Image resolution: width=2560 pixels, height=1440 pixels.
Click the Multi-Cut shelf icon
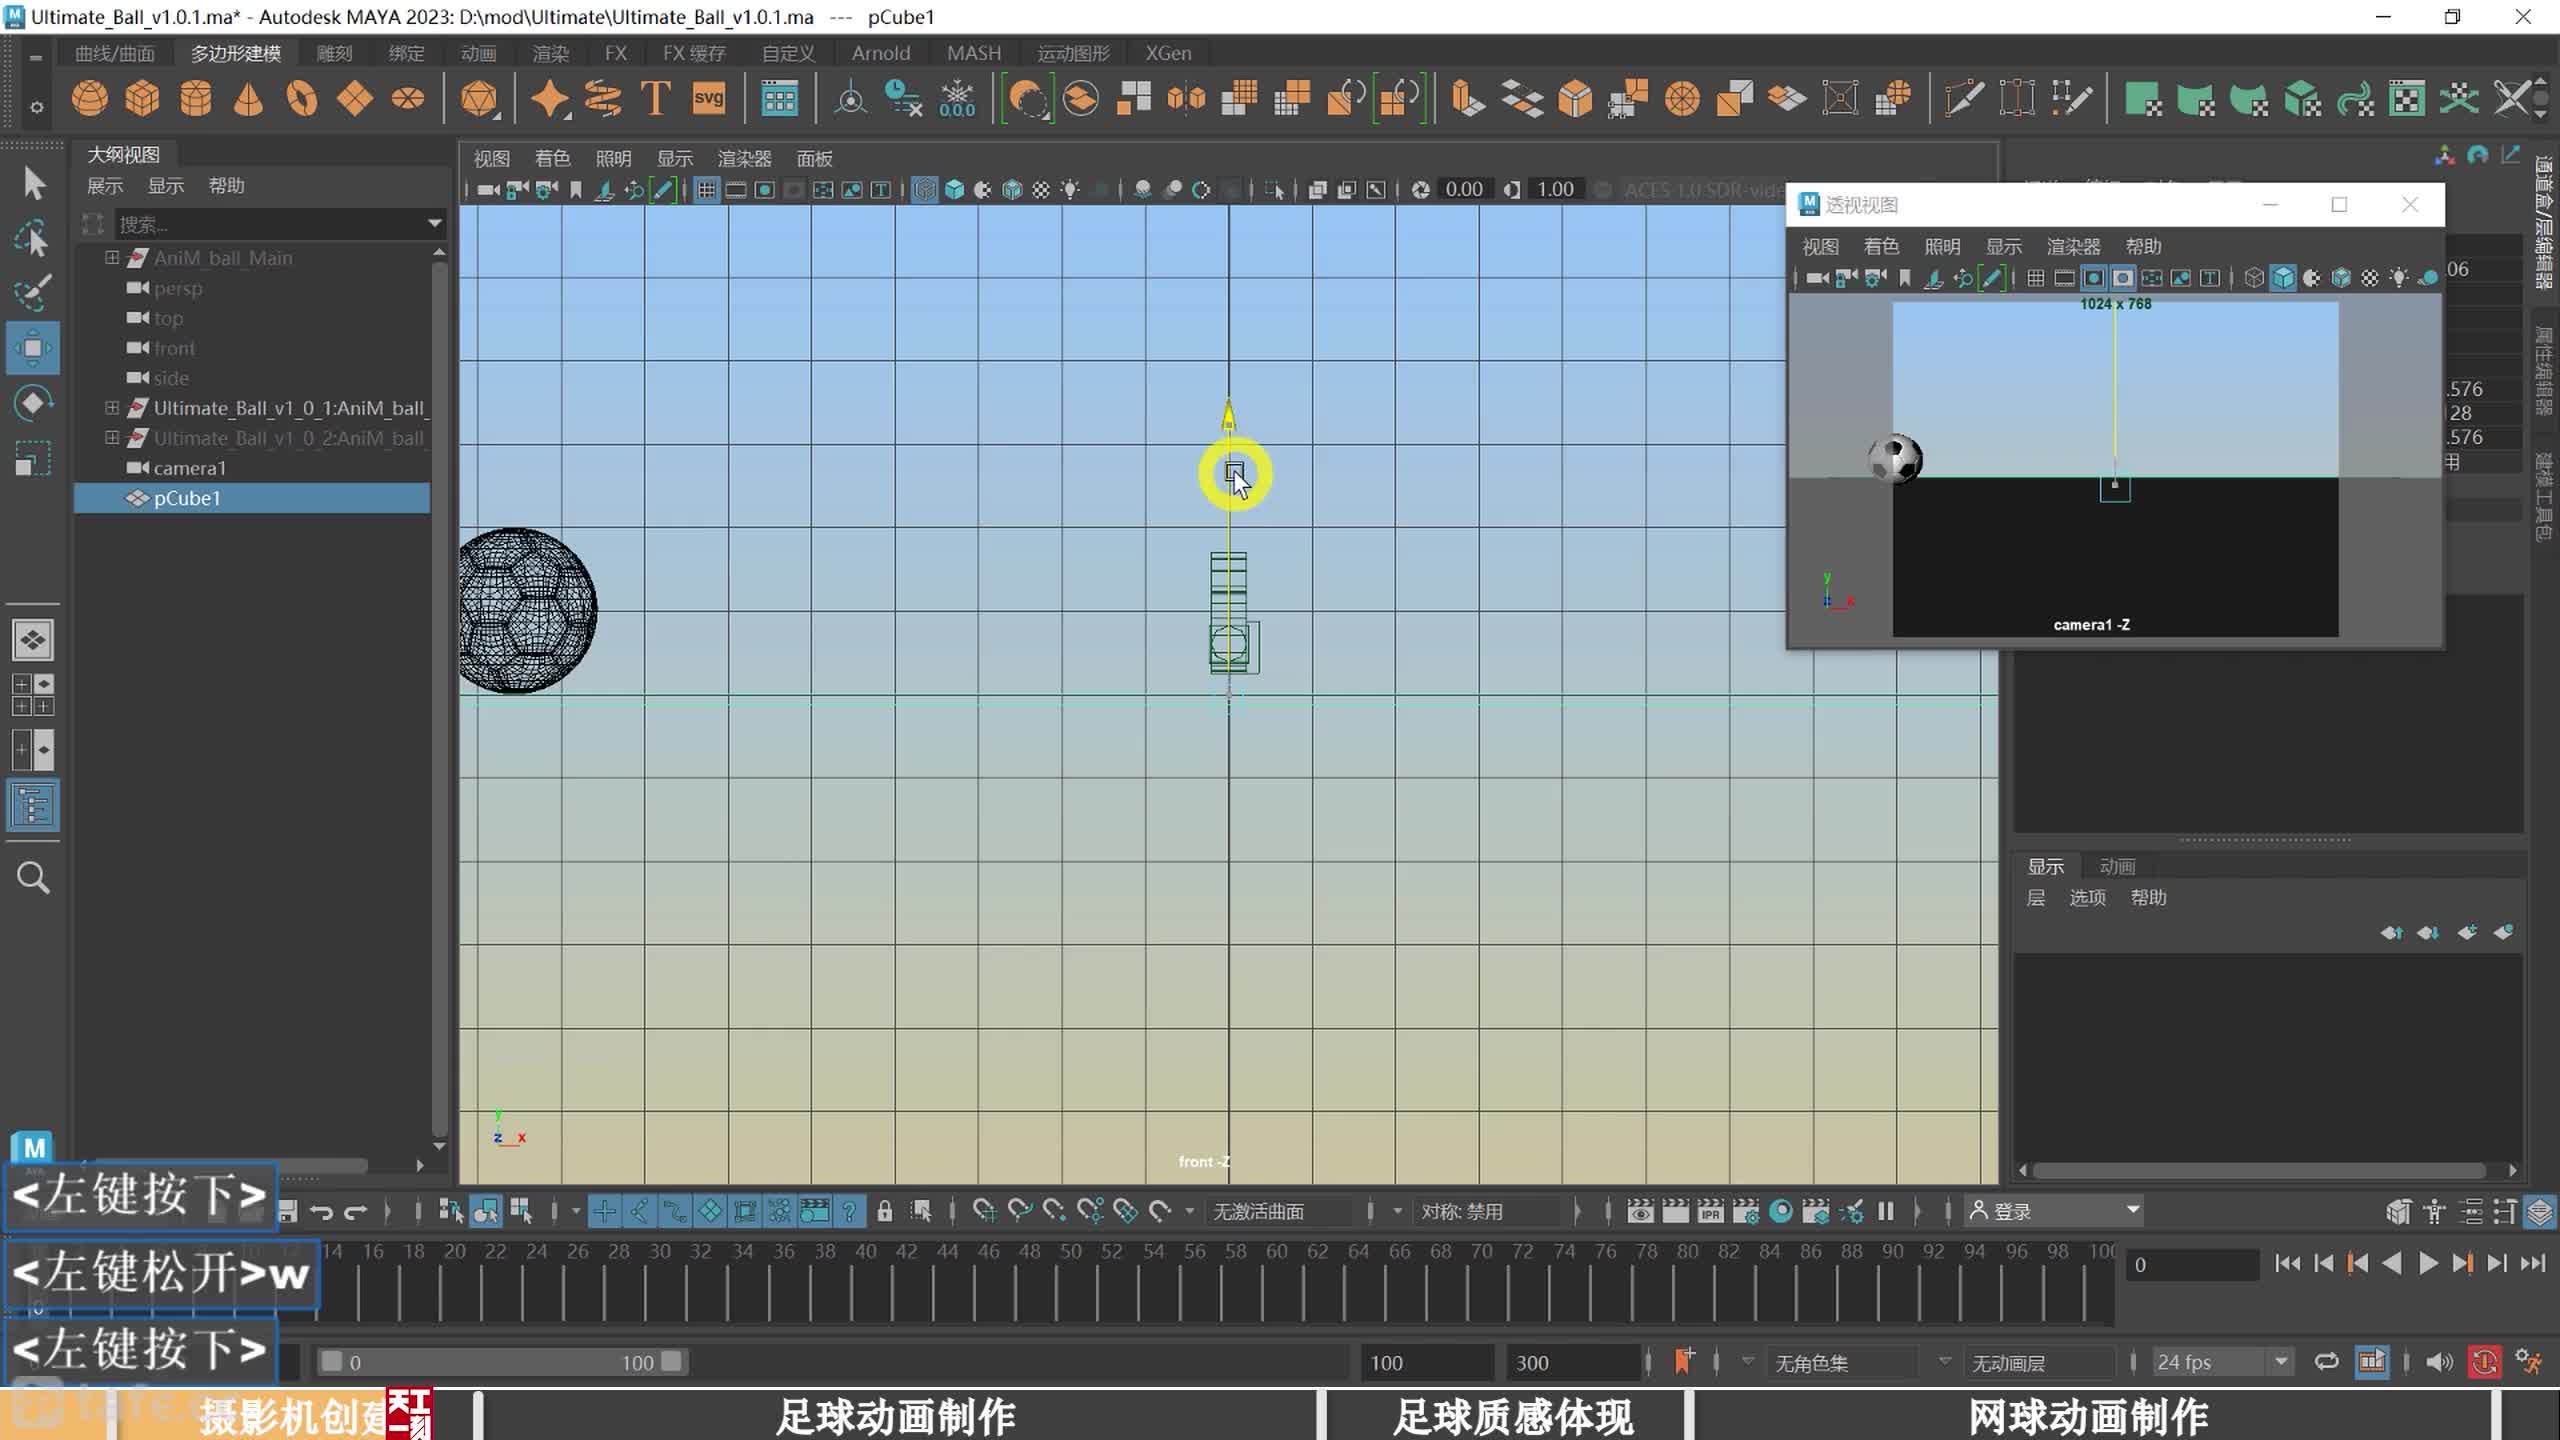coord(1963,99)
